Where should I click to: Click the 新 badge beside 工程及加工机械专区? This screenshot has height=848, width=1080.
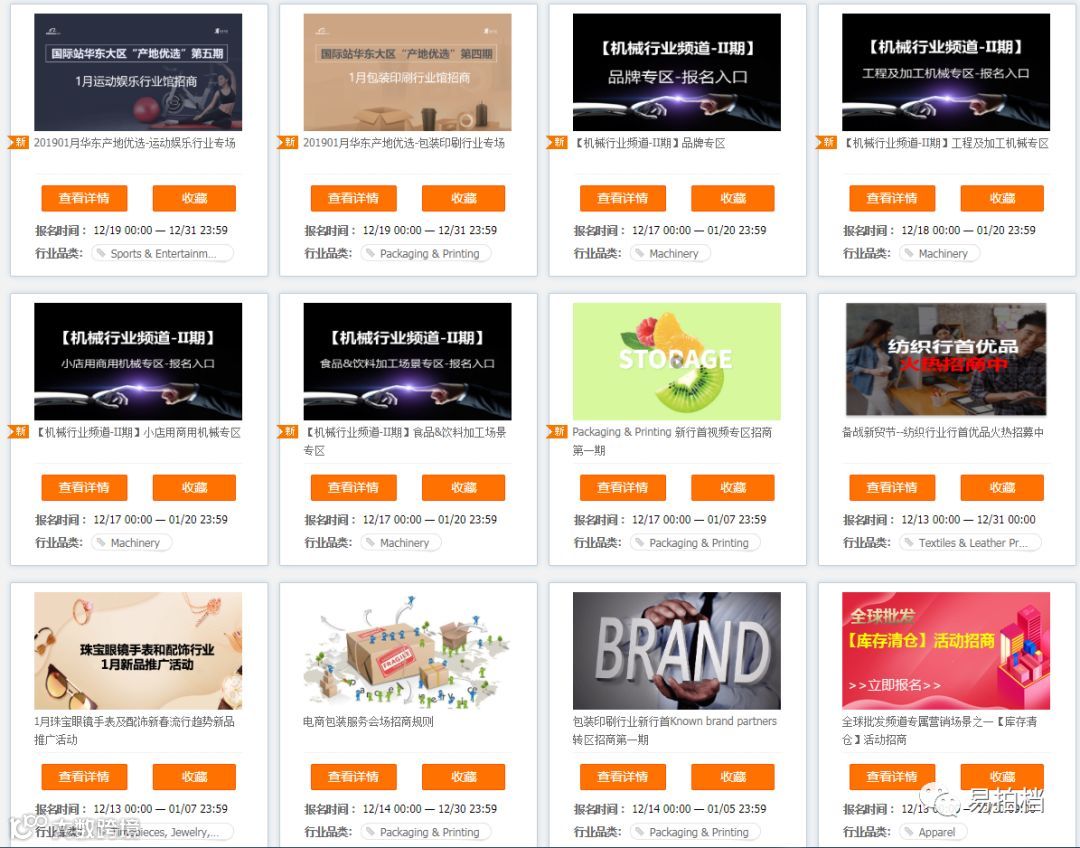827,143
